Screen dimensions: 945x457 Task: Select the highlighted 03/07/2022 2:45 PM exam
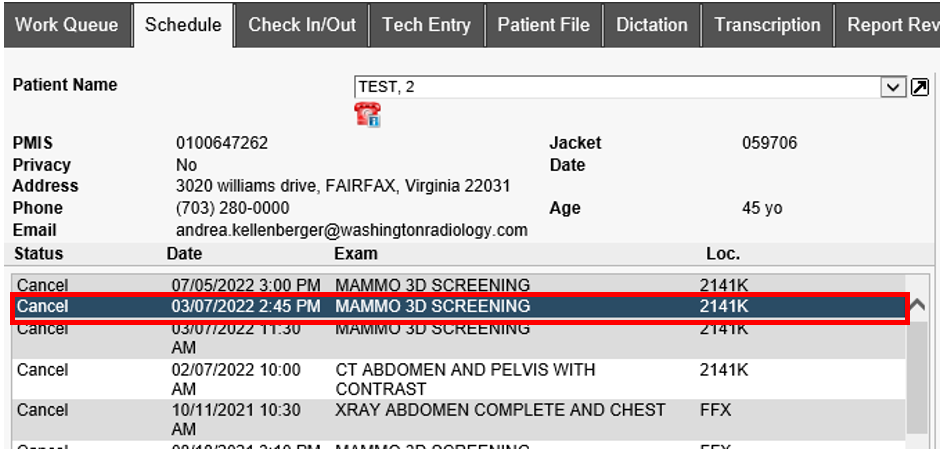coord(432,306)
